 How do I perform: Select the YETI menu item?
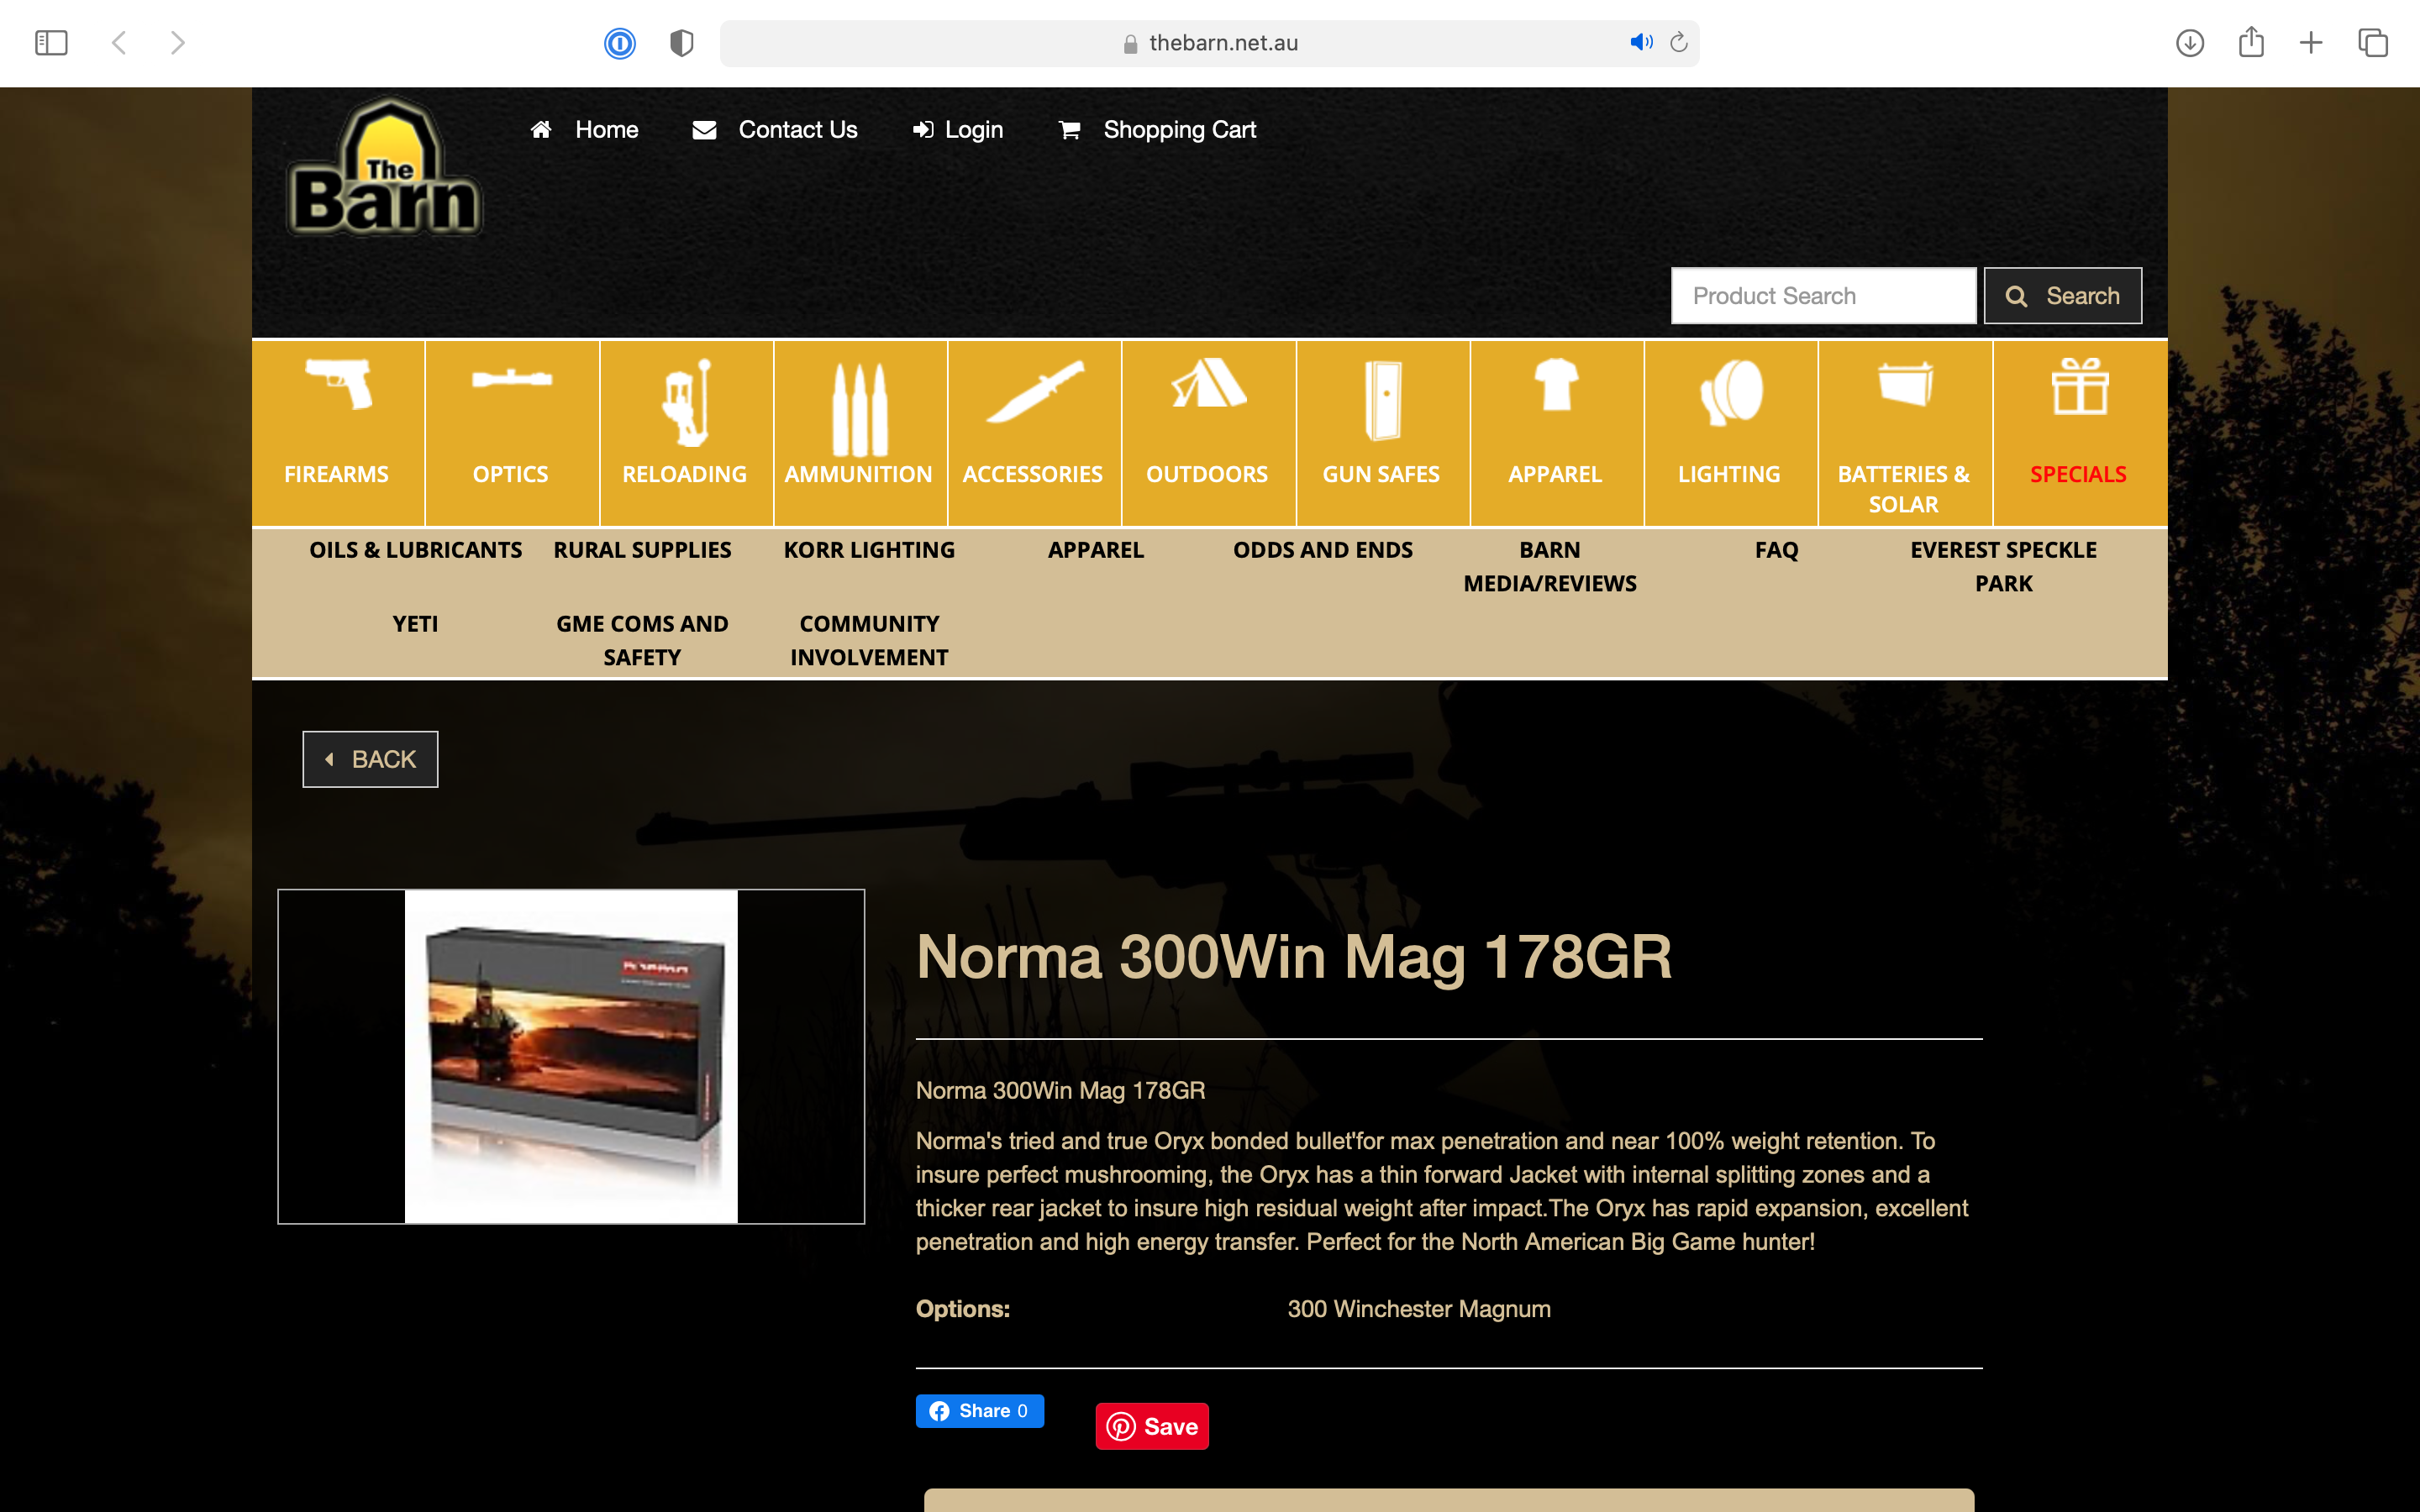coord(415,624)
